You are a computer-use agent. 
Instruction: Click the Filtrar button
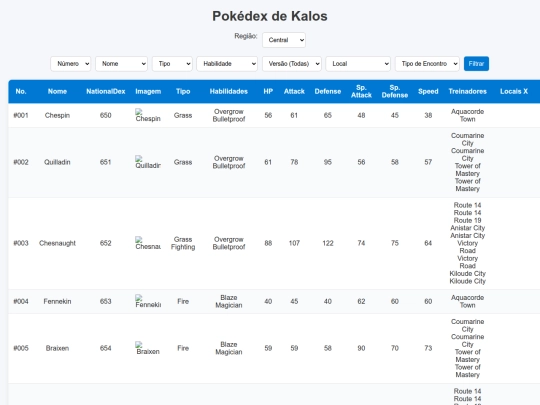(476, 64)
